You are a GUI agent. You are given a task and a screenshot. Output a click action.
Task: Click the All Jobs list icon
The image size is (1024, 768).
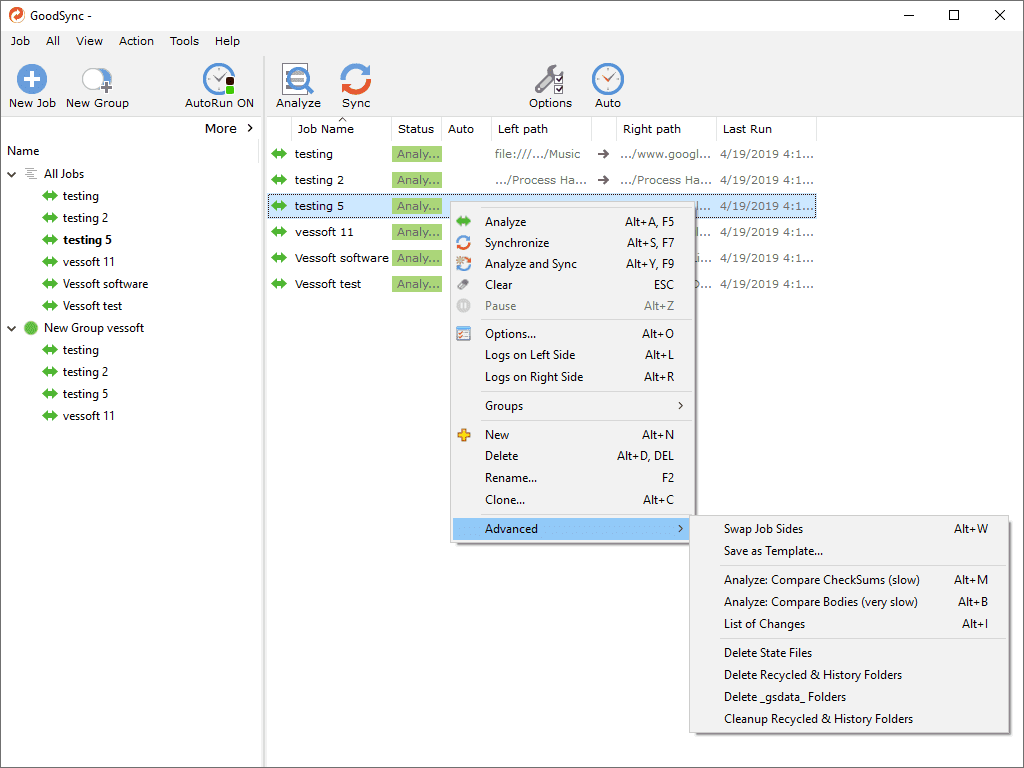point(31,174)
